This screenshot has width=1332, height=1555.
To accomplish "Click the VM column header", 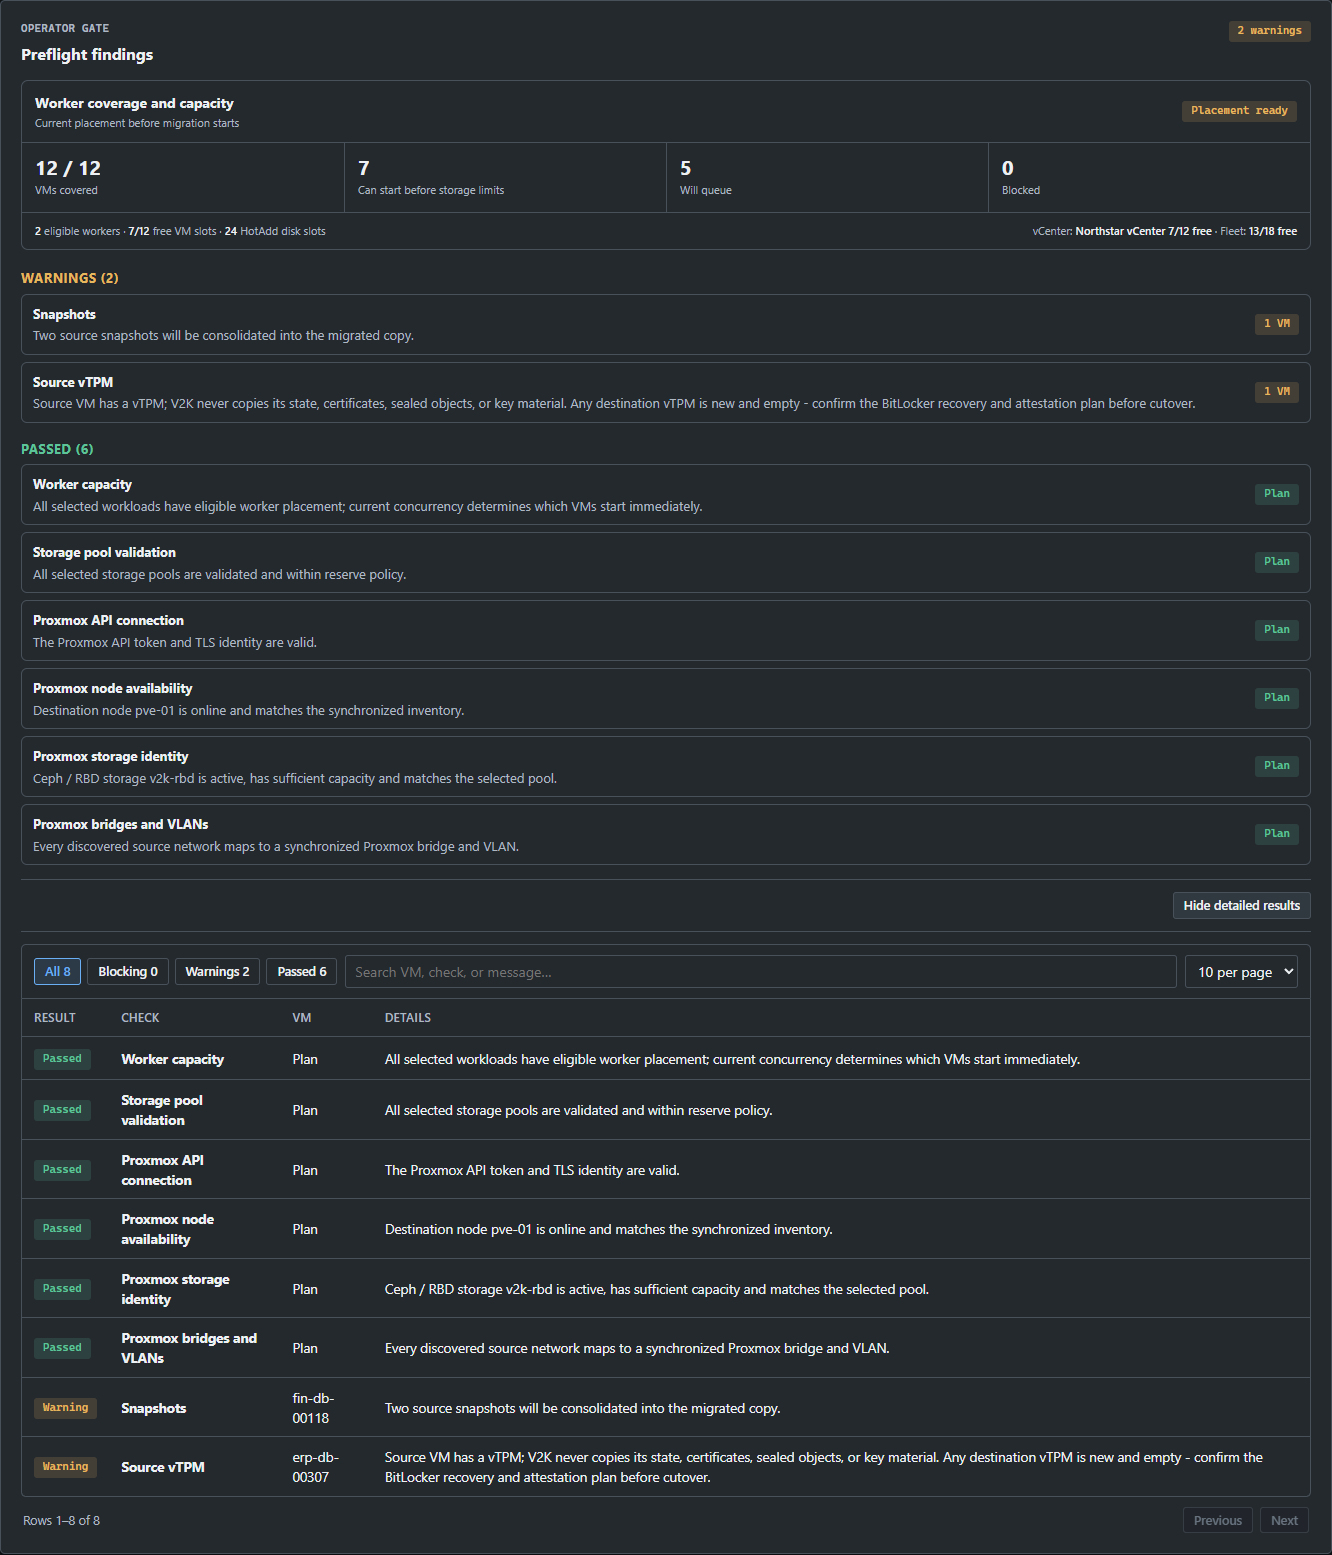I will pyautogui.click(x=302, y=1018).
